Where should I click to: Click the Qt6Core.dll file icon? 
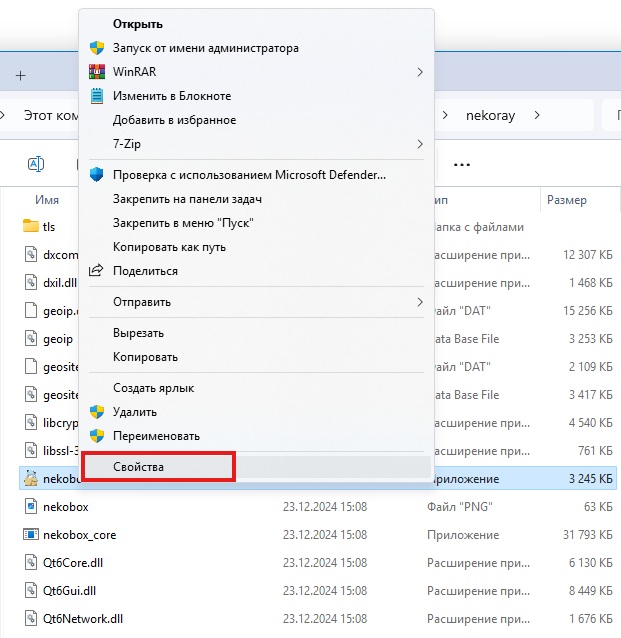(x=30, y=563)
